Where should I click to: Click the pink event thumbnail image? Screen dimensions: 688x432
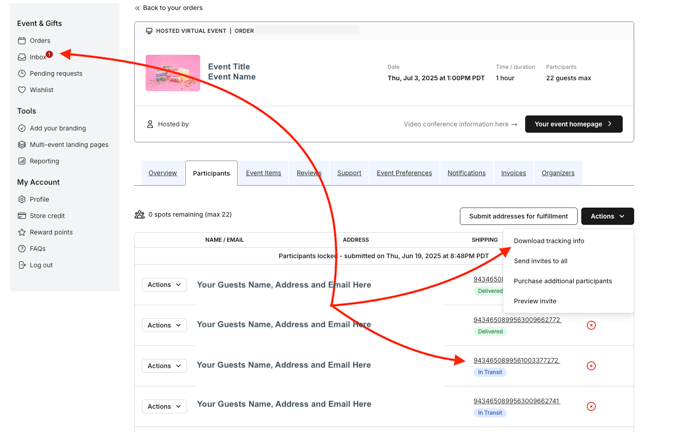[173, 73]
